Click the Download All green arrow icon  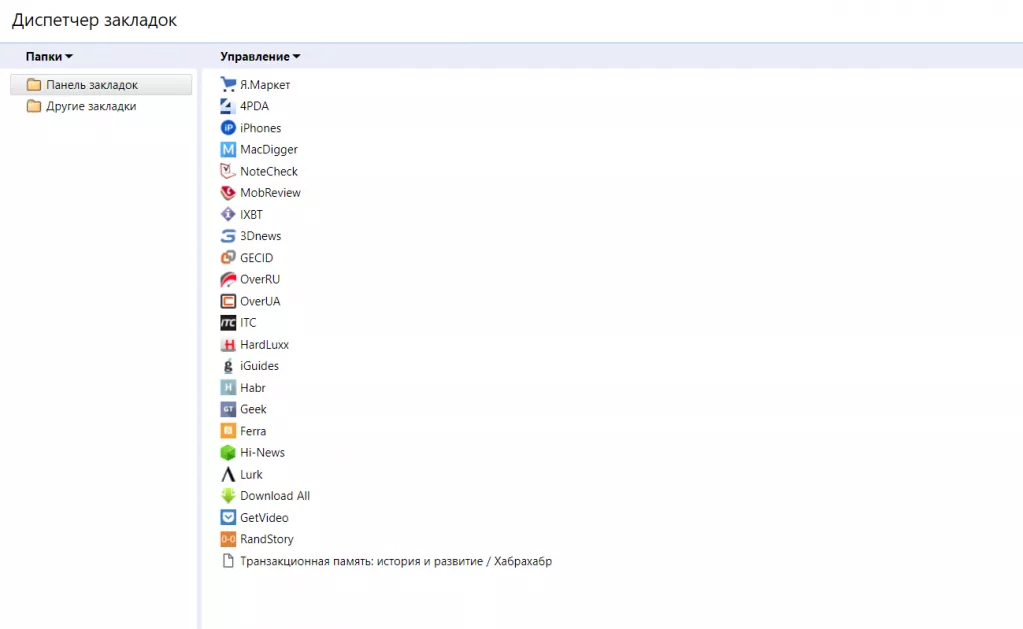click(x=227, y=495)
